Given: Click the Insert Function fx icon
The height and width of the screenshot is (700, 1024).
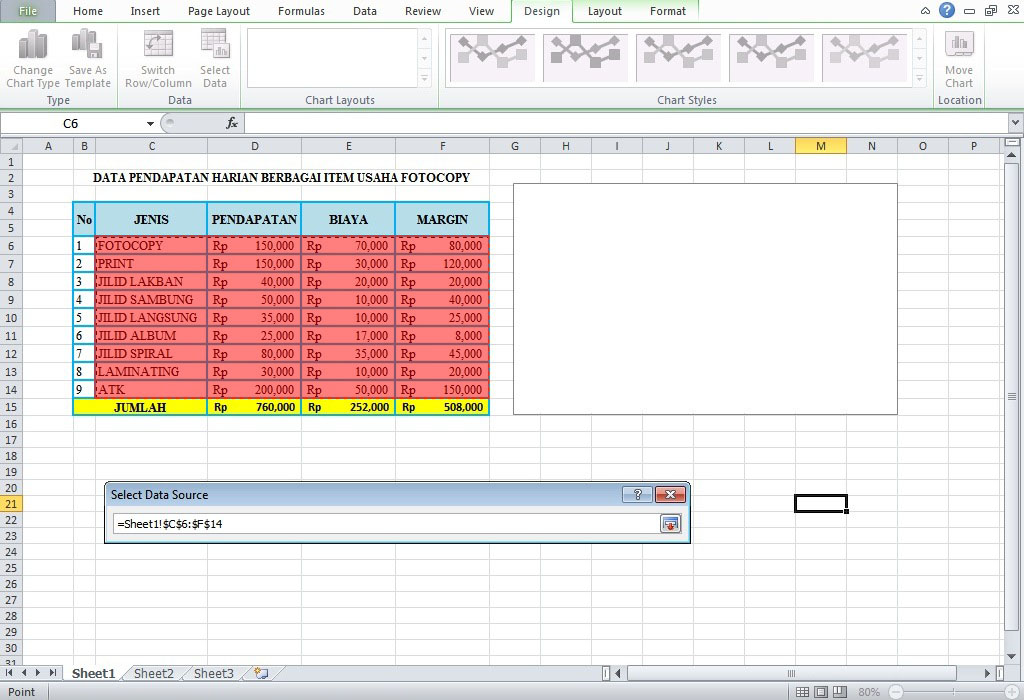Looking at the screenshot, I should click(x=232, y=123).
